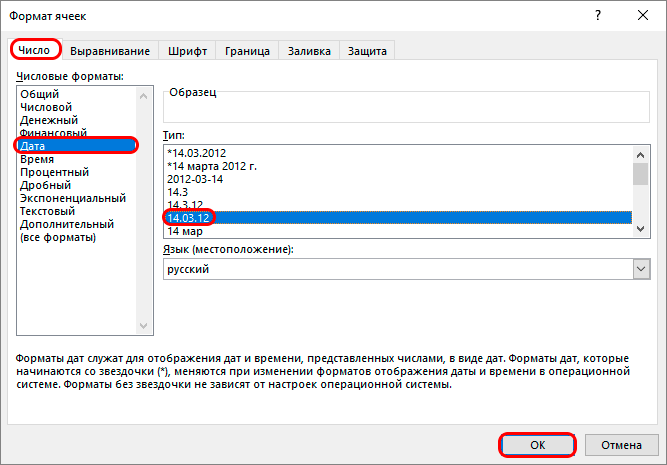Click the help question mark icon

[598, 16]
